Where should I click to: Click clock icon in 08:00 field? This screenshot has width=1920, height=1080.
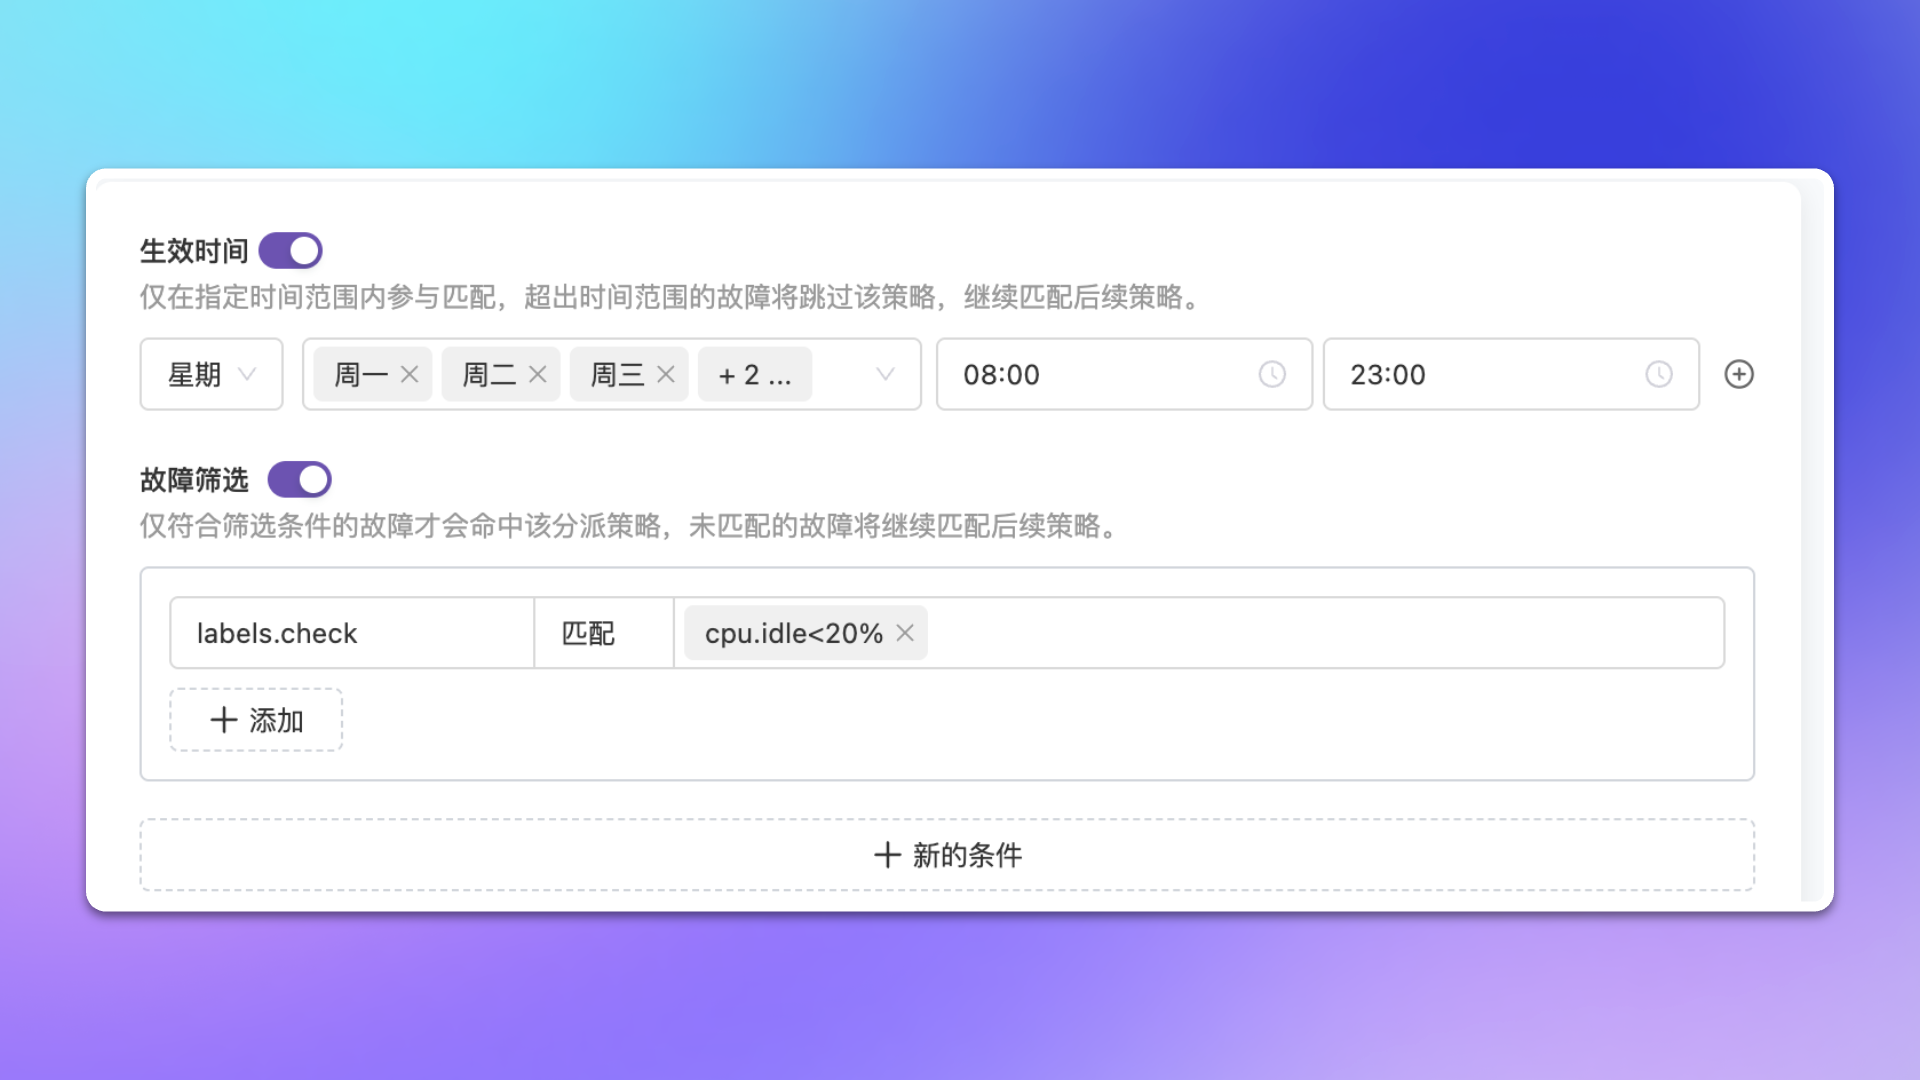(1271, 375)
